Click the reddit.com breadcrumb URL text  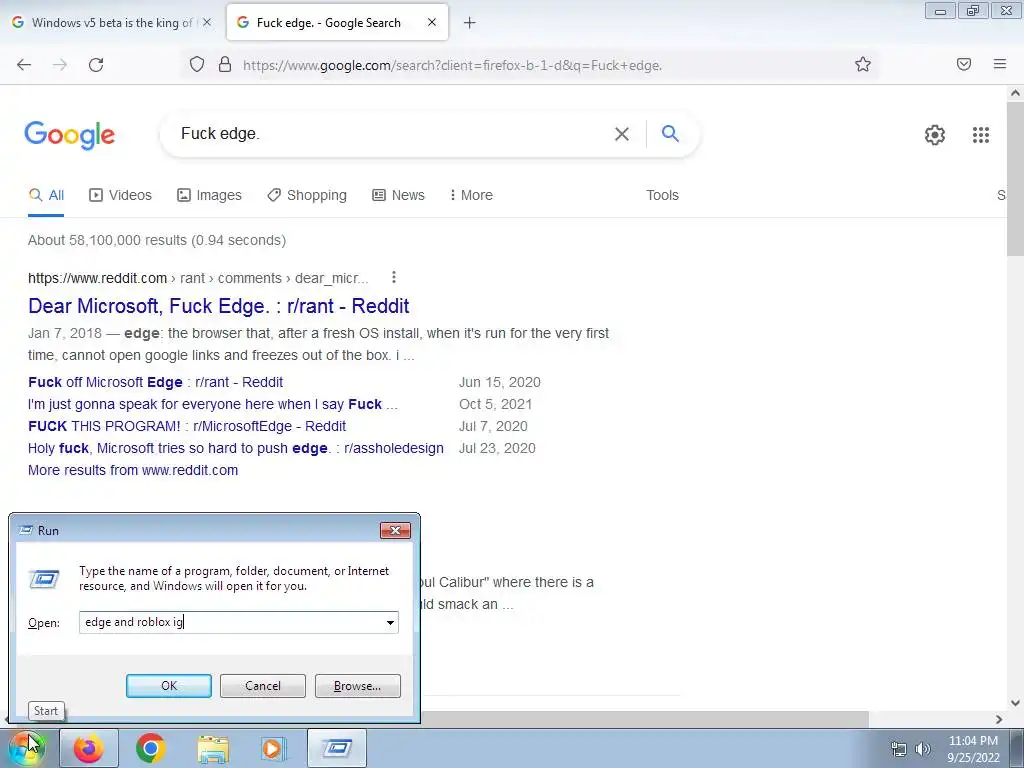198,278
